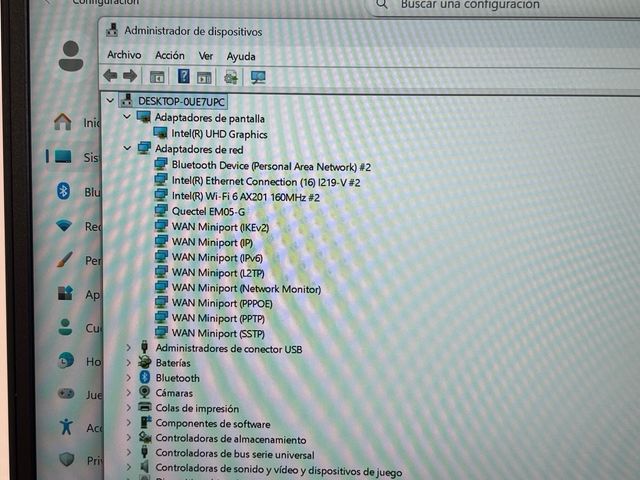The image size is (640, 480).
Task: Open network Wi-Fi icon in Settings sidebar
Action: (x=64, y=225)
